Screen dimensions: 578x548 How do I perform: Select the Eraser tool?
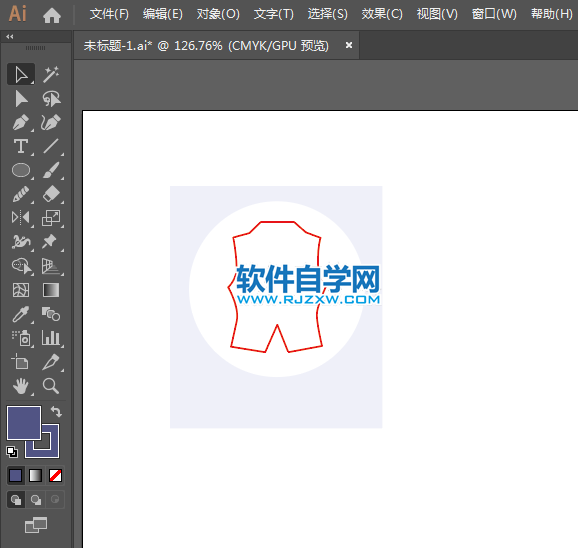pos(51,194)
